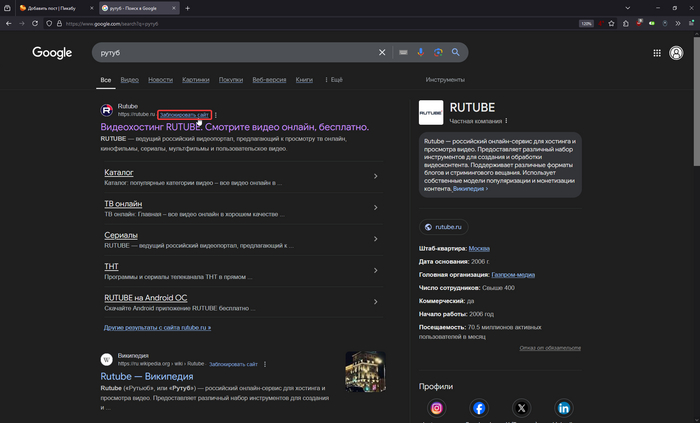Bookmark this page with the star
The height and width of the screenshot is (423, 700).
(612, 24)
